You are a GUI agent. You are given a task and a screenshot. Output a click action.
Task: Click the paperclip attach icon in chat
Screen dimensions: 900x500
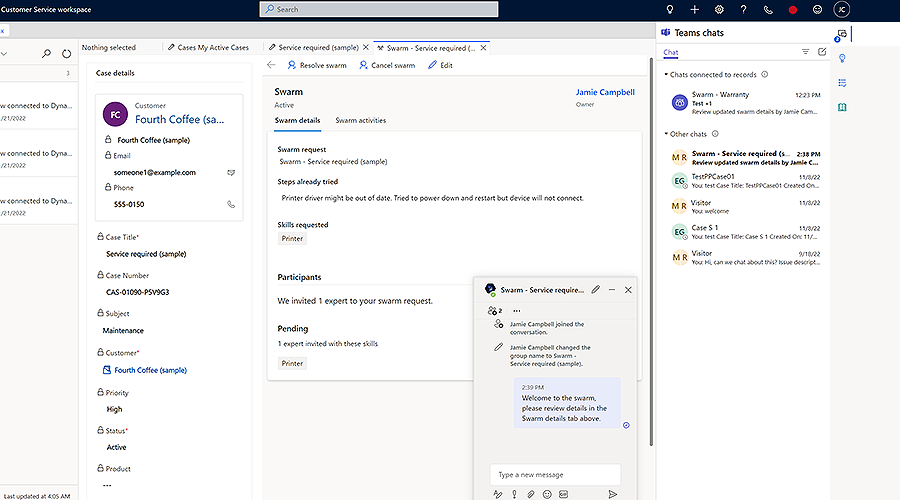pos(531,494)
